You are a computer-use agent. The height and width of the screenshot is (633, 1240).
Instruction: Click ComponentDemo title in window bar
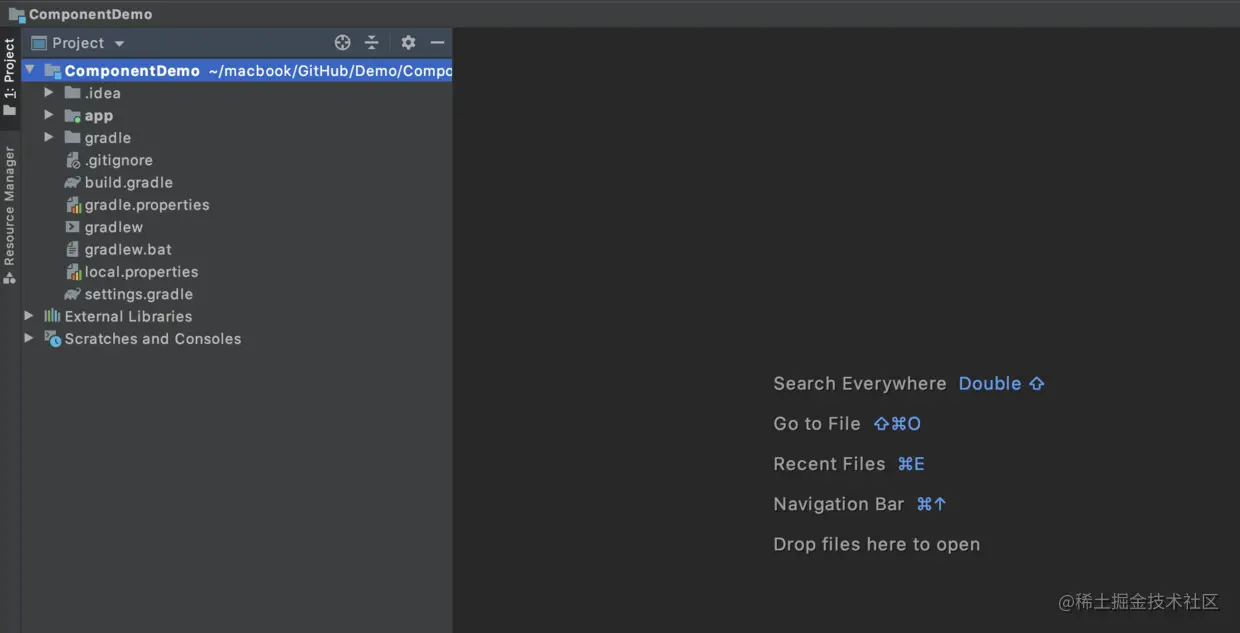click(x=91, y=14)
